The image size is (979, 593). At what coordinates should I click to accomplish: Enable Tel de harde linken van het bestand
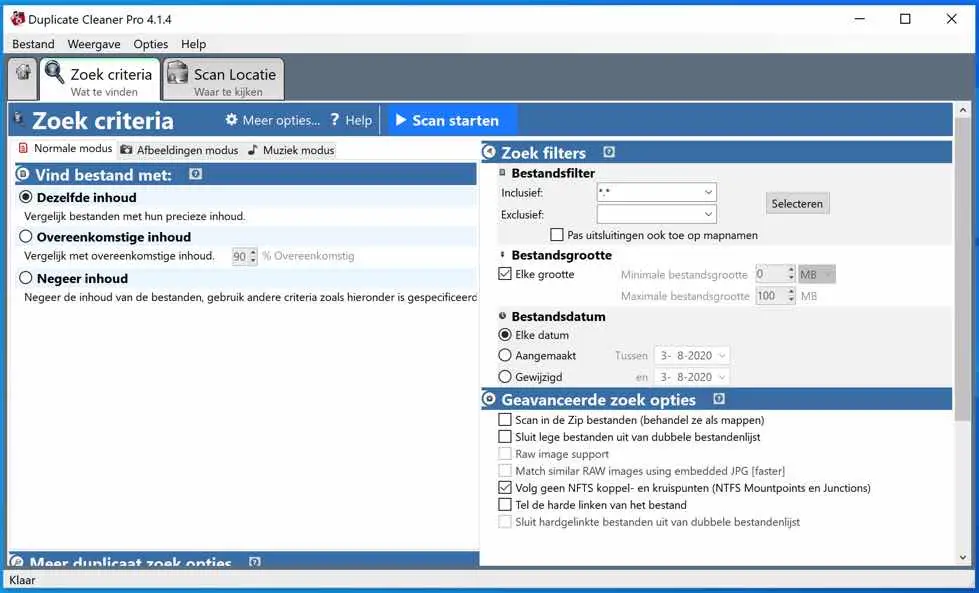coord(505,504)
